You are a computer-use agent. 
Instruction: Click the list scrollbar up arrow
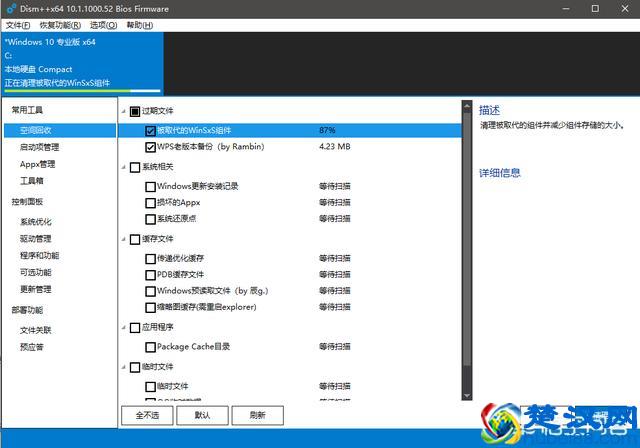[467, 106]
